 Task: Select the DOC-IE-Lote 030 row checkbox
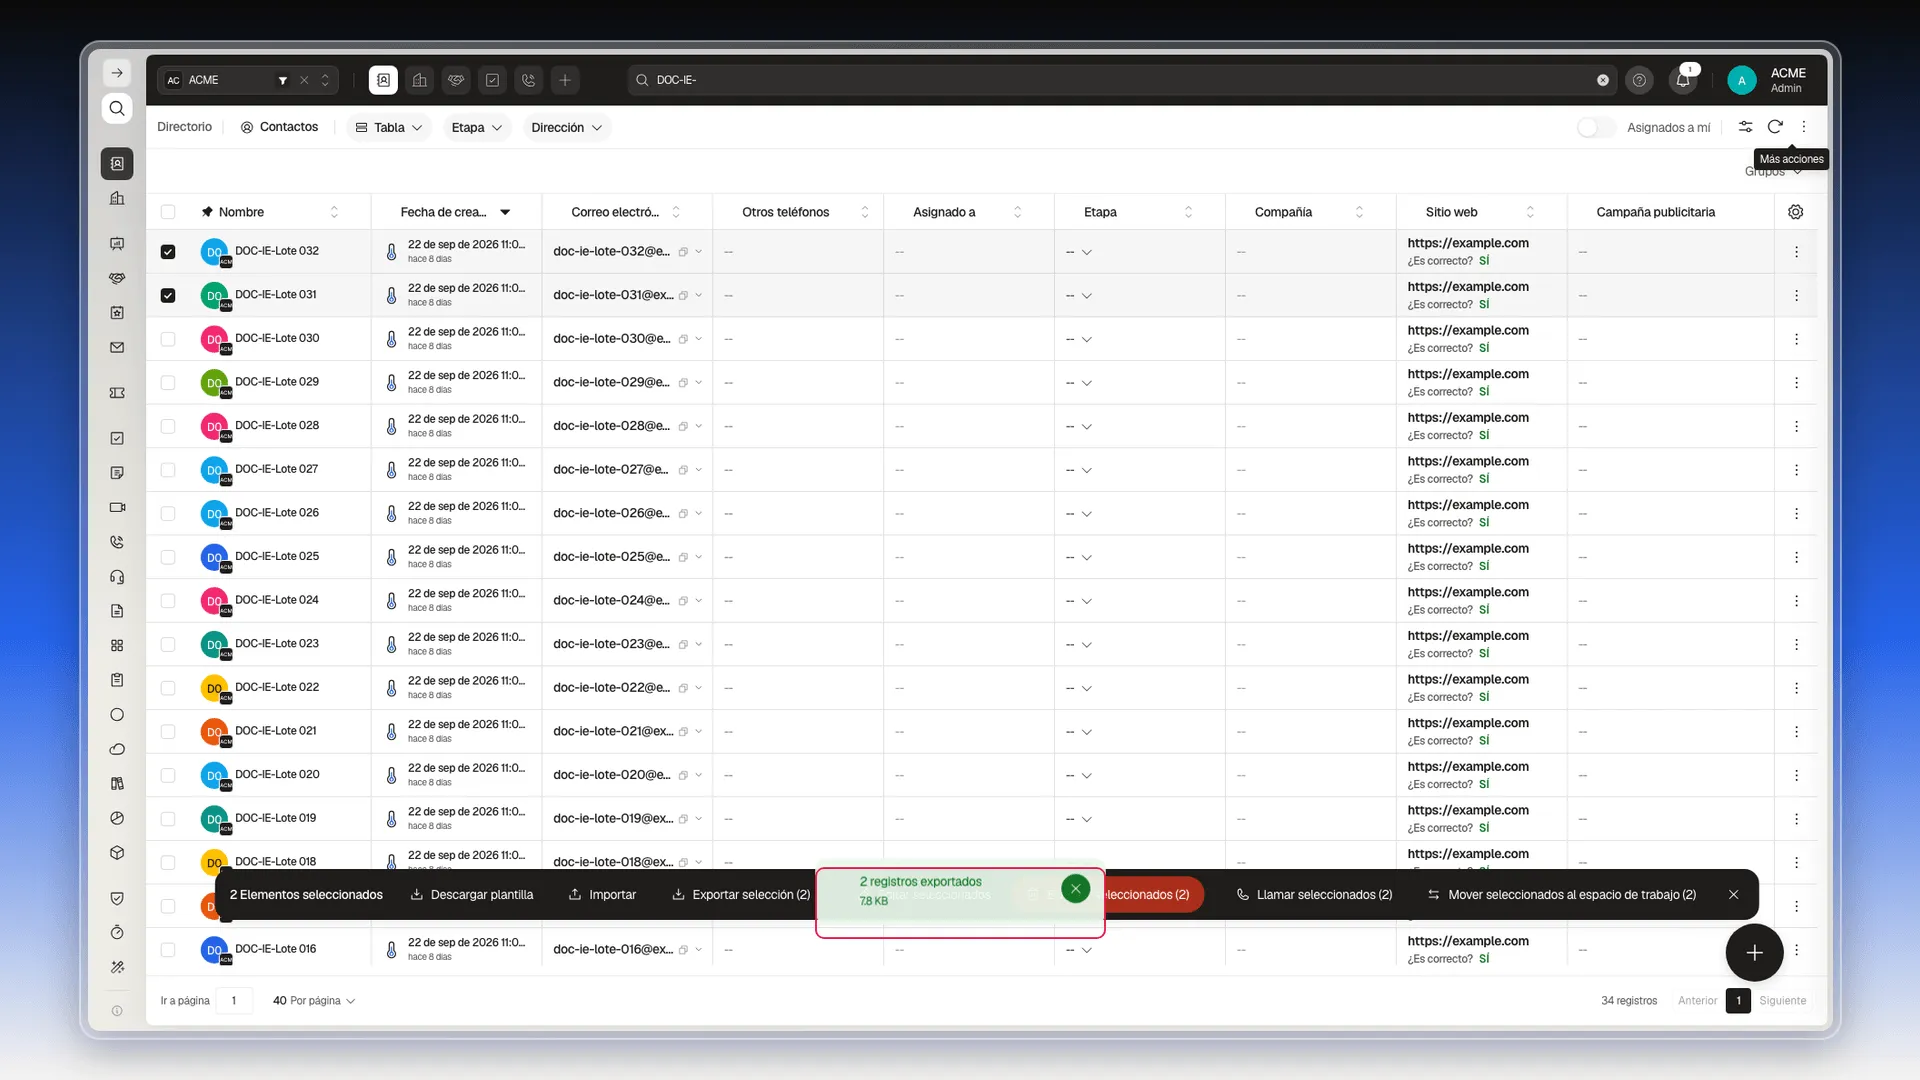(x=168, y=339)
